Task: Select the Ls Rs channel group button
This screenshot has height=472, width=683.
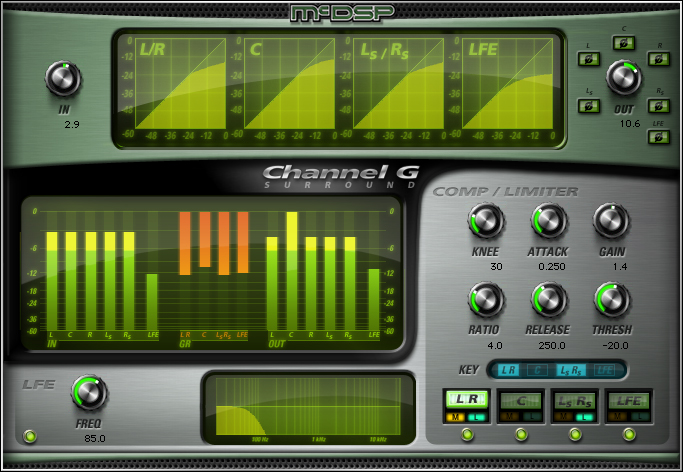Action: coord(575,401)
